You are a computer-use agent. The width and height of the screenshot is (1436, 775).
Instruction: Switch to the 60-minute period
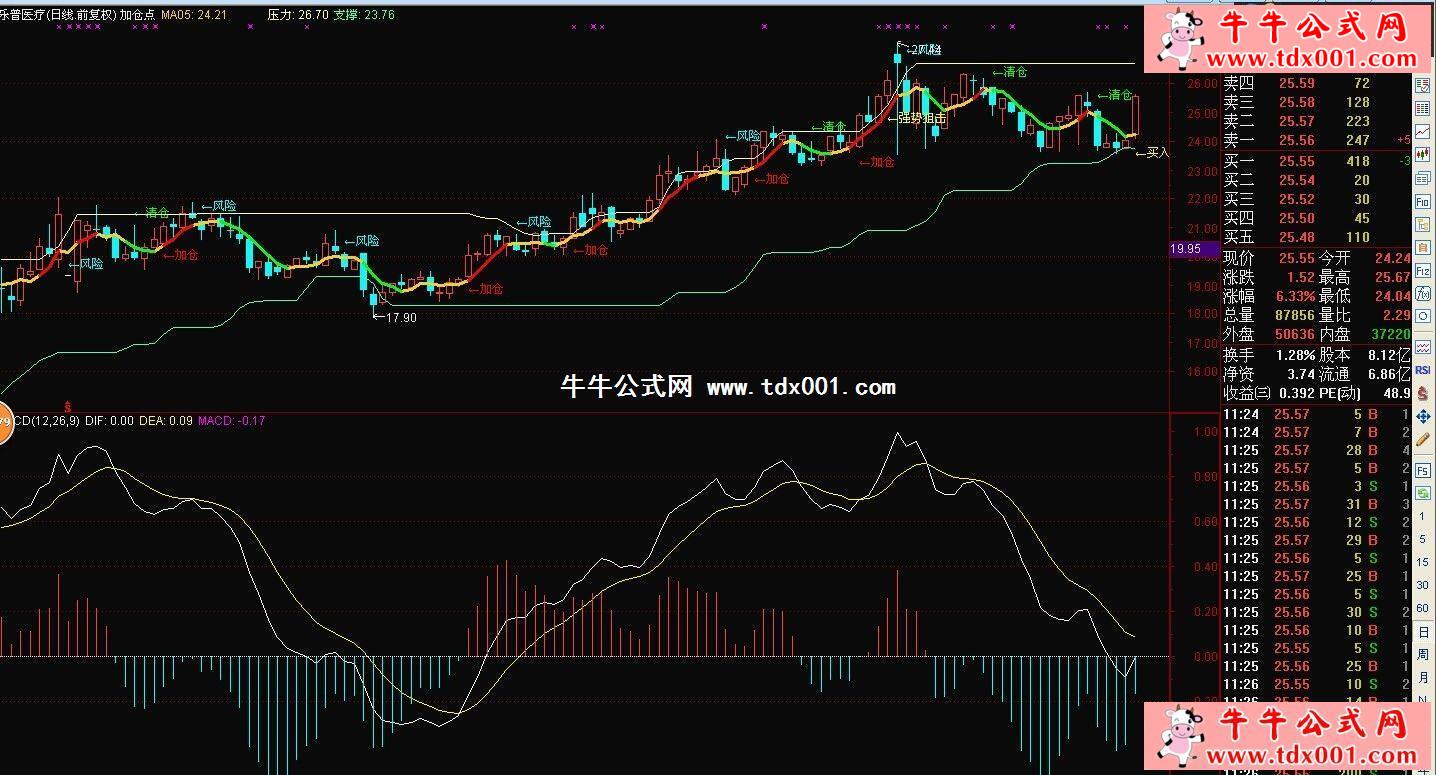click(1422, 608)
